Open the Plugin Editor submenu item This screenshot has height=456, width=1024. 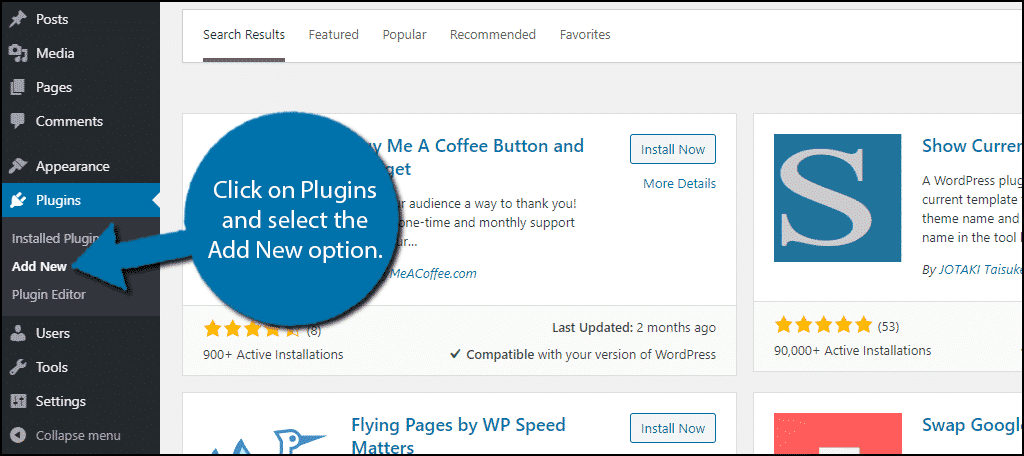49,295
